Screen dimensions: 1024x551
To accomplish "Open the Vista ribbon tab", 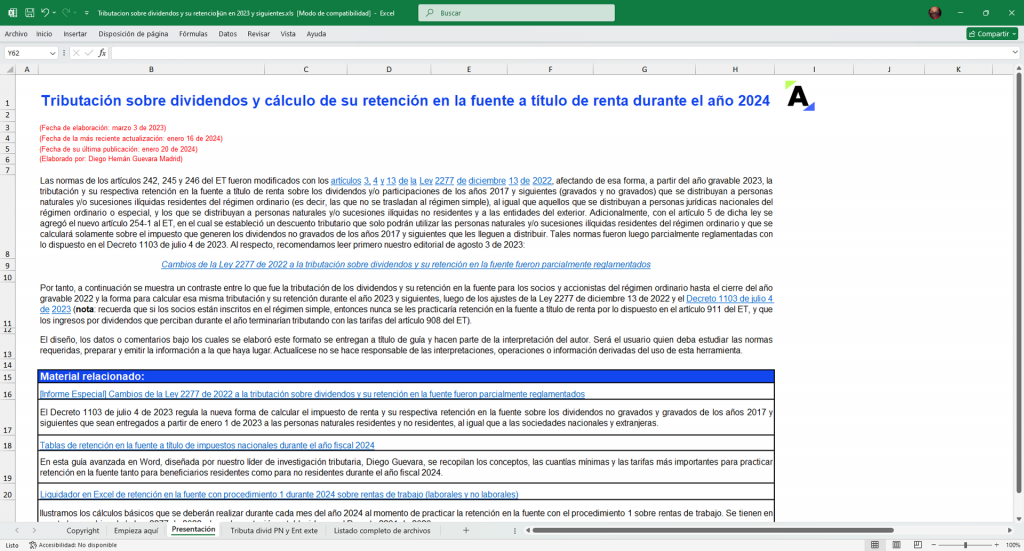I will 288,34.
